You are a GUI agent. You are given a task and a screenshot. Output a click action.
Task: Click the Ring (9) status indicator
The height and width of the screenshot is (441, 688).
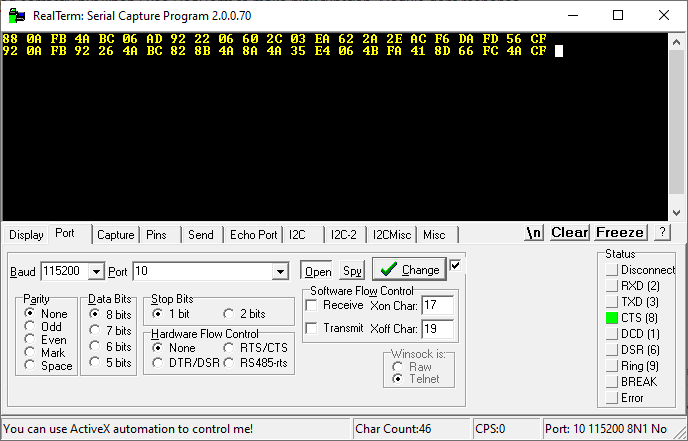click(x=612, y=366)
